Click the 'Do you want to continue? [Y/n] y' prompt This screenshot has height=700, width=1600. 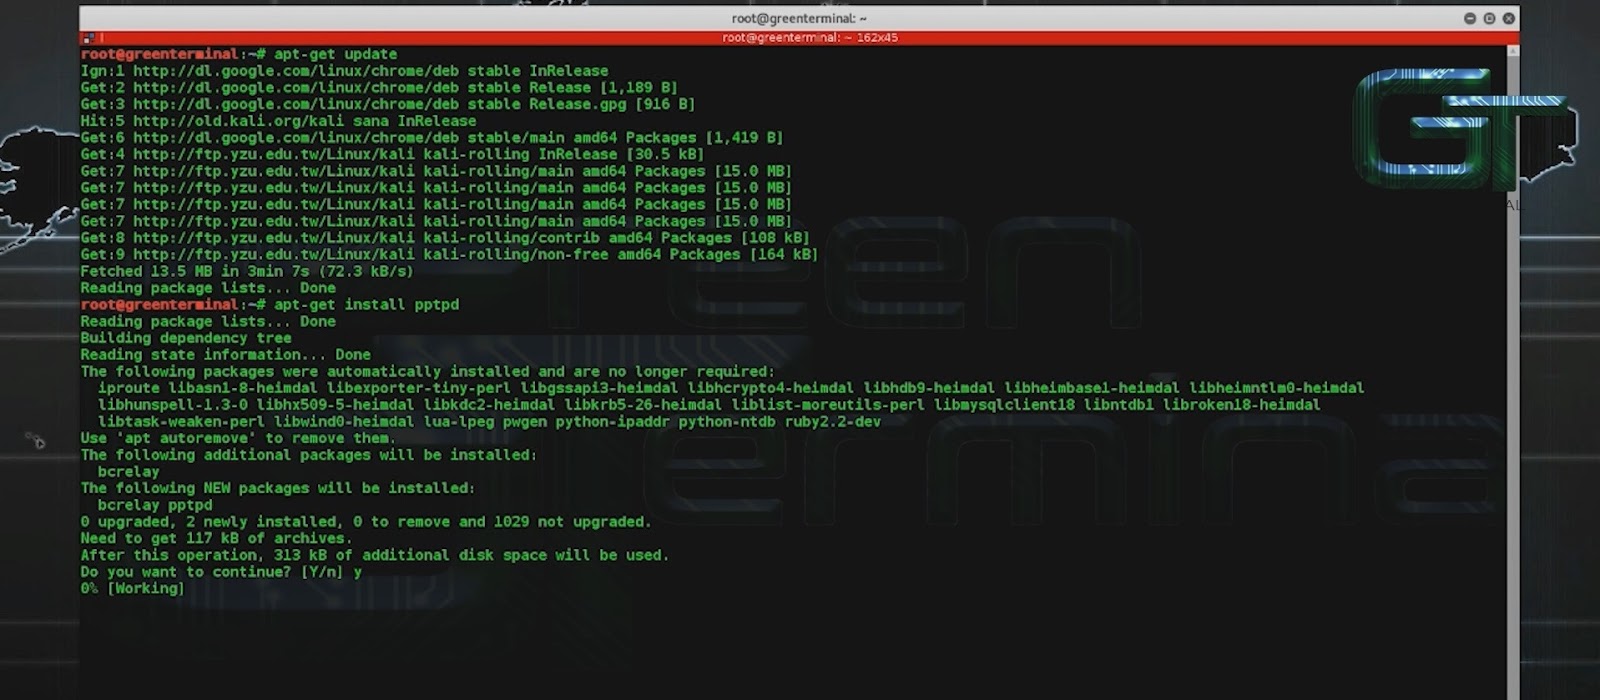tap(221, 571)
